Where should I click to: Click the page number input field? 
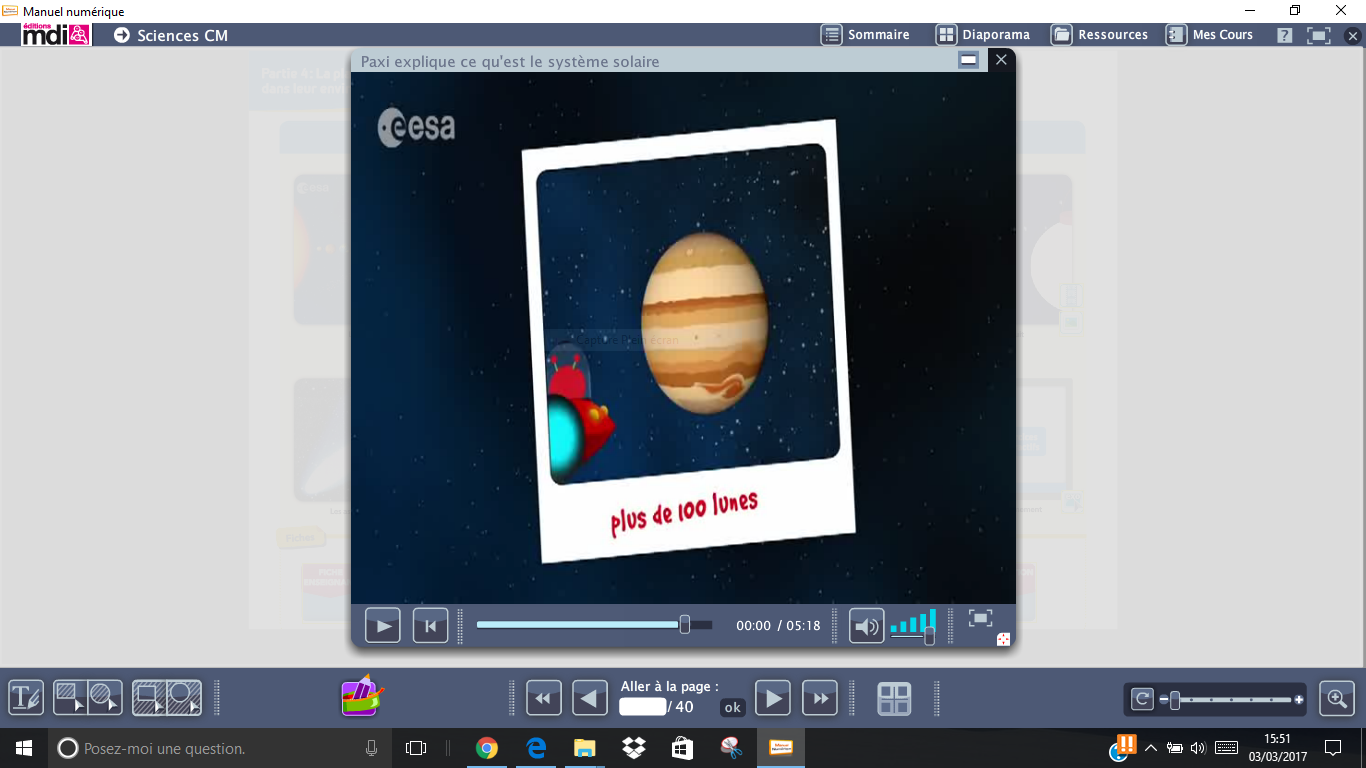643,707
